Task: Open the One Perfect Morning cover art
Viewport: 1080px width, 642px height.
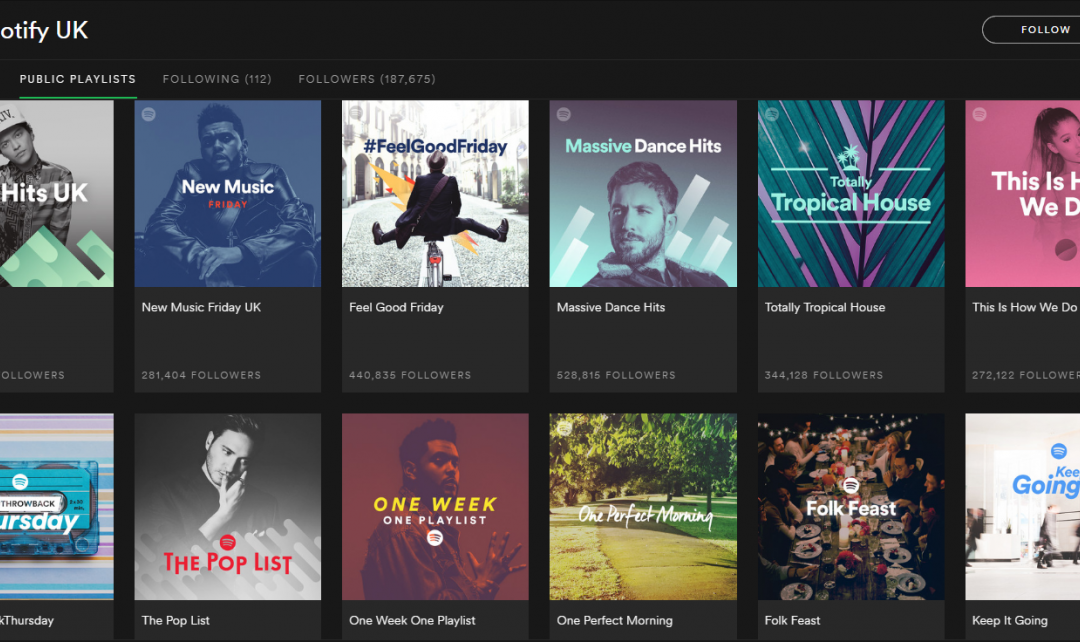Action: tap(643, 506)
